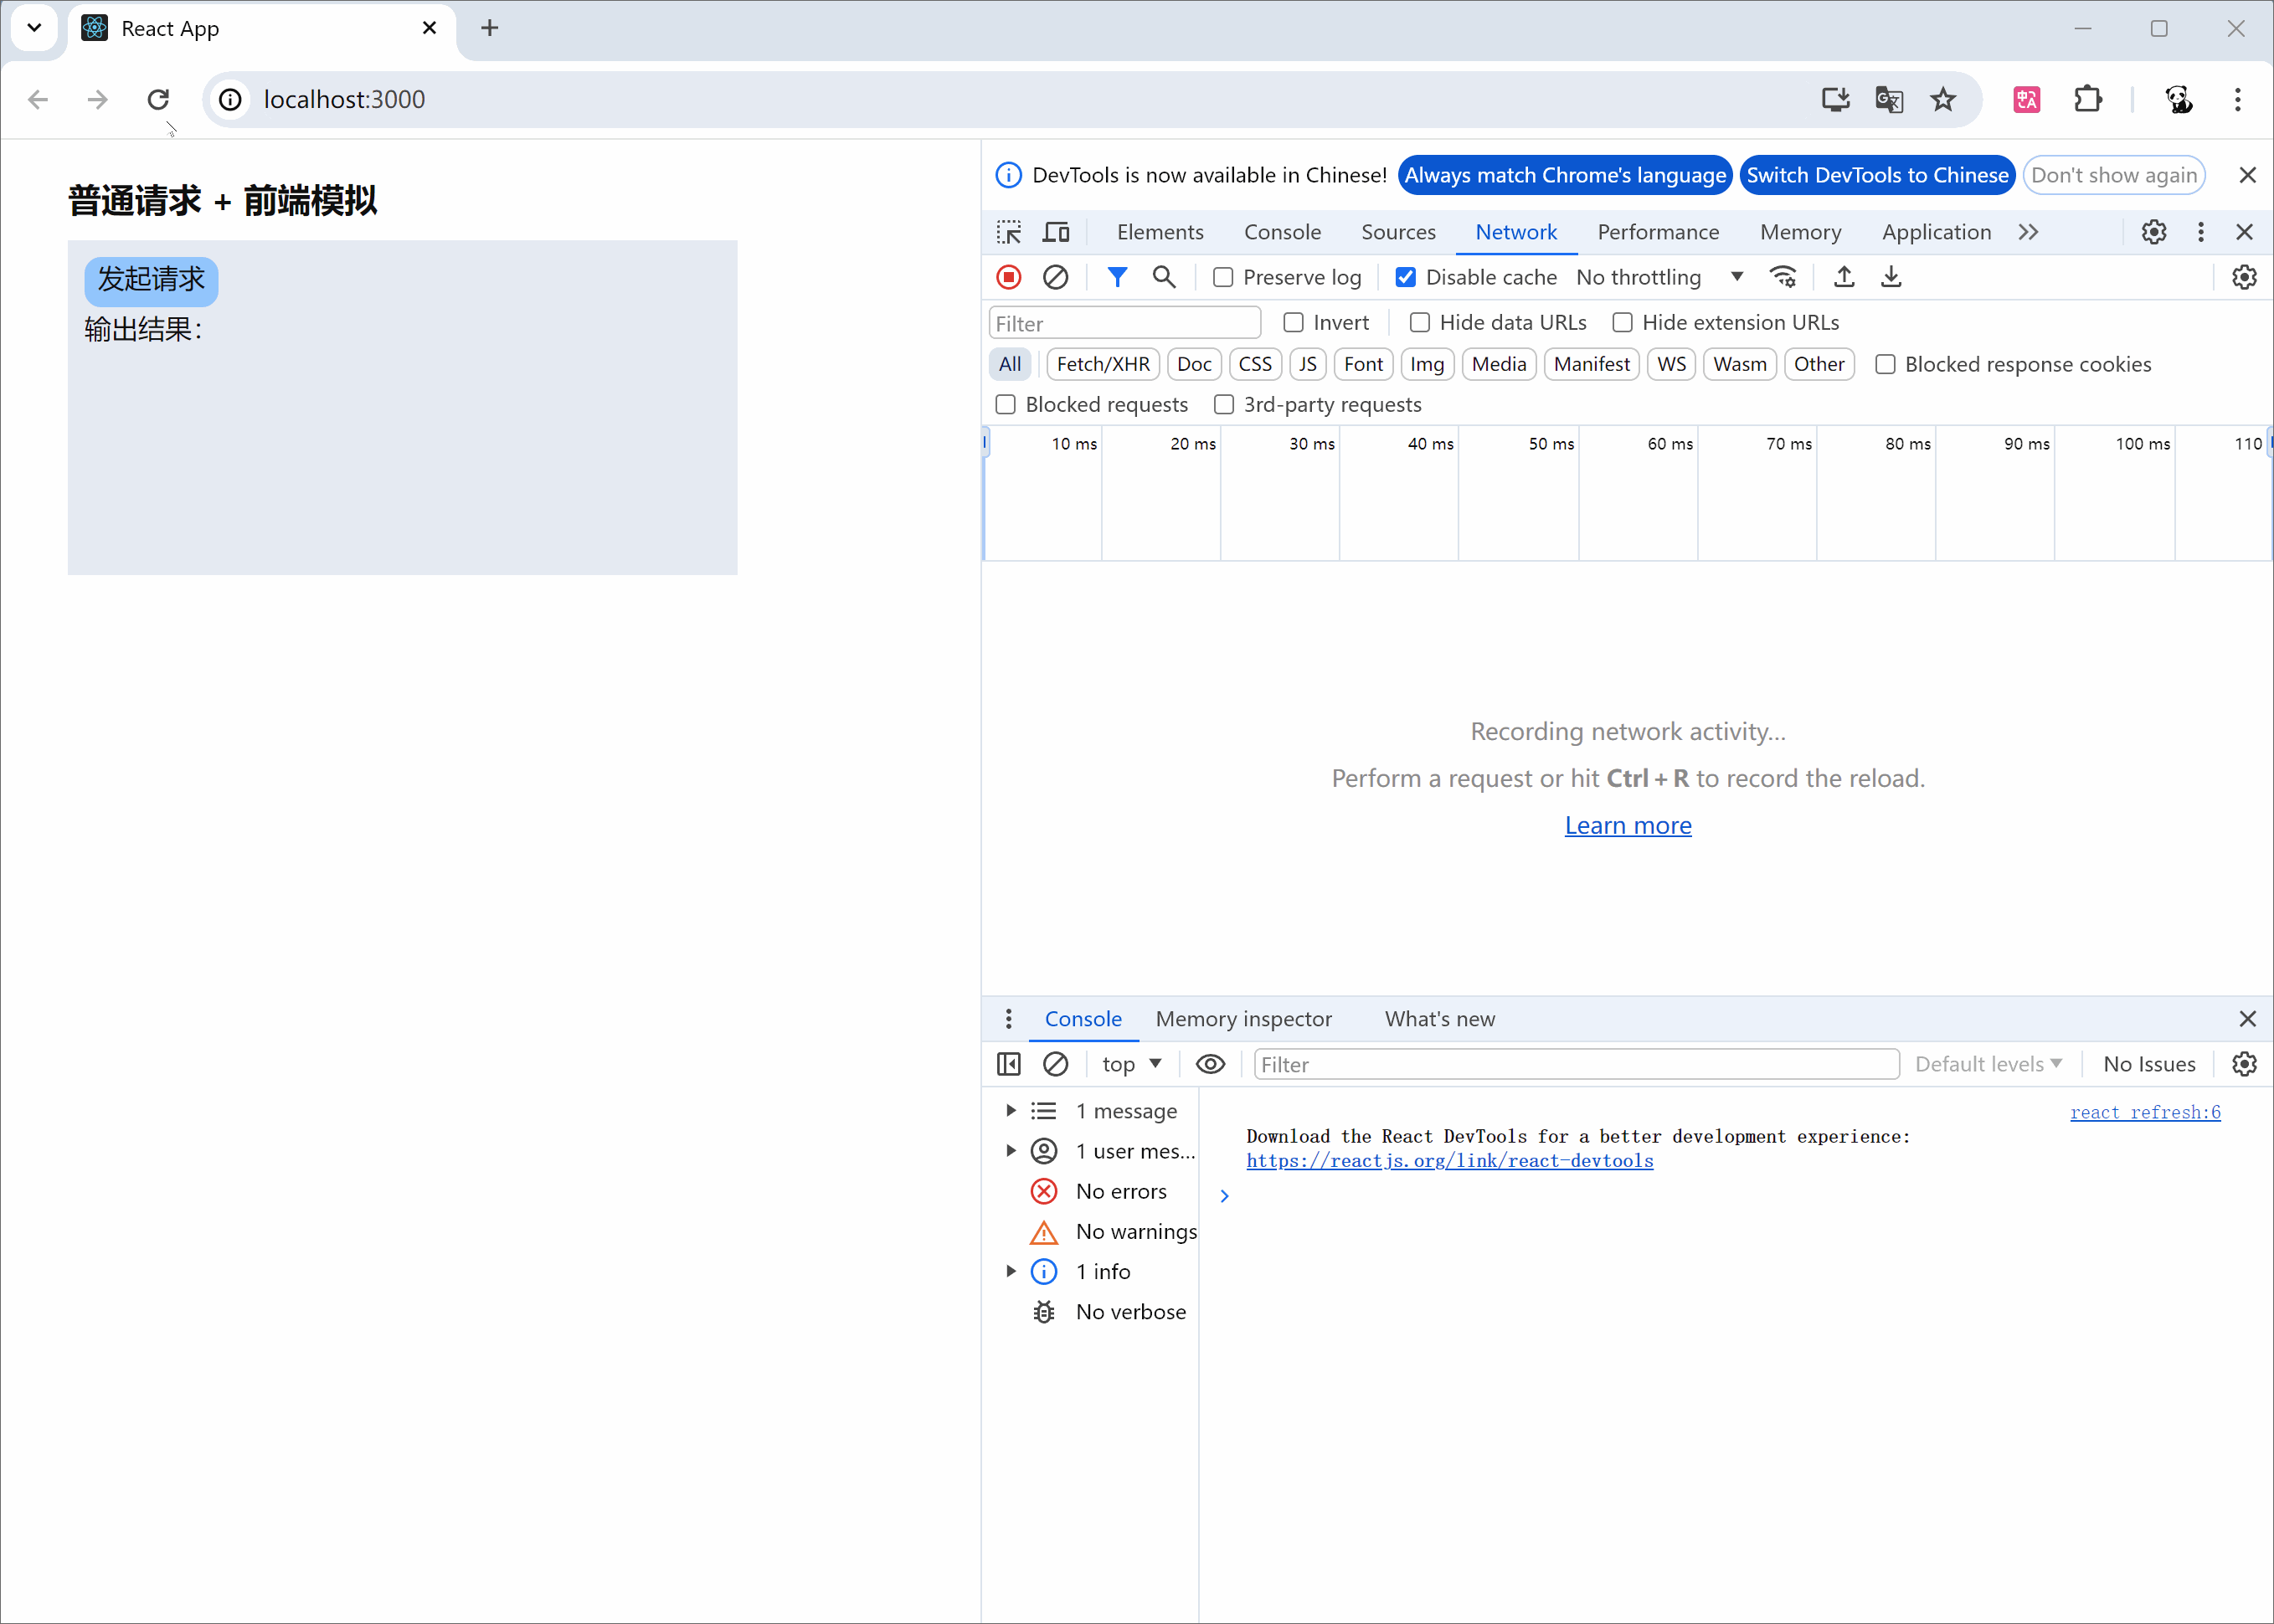Enable the Preserve log checkbox
Image resolution: width=2274 pixels, height=1624 pixels.
1223,277
